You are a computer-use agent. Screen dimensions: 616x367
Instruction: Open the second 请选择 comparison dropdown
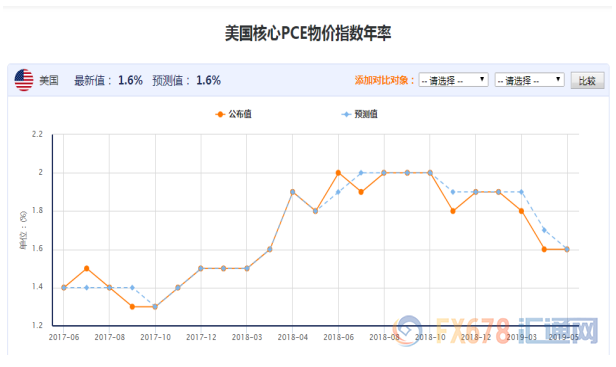[x=529, y=80]
